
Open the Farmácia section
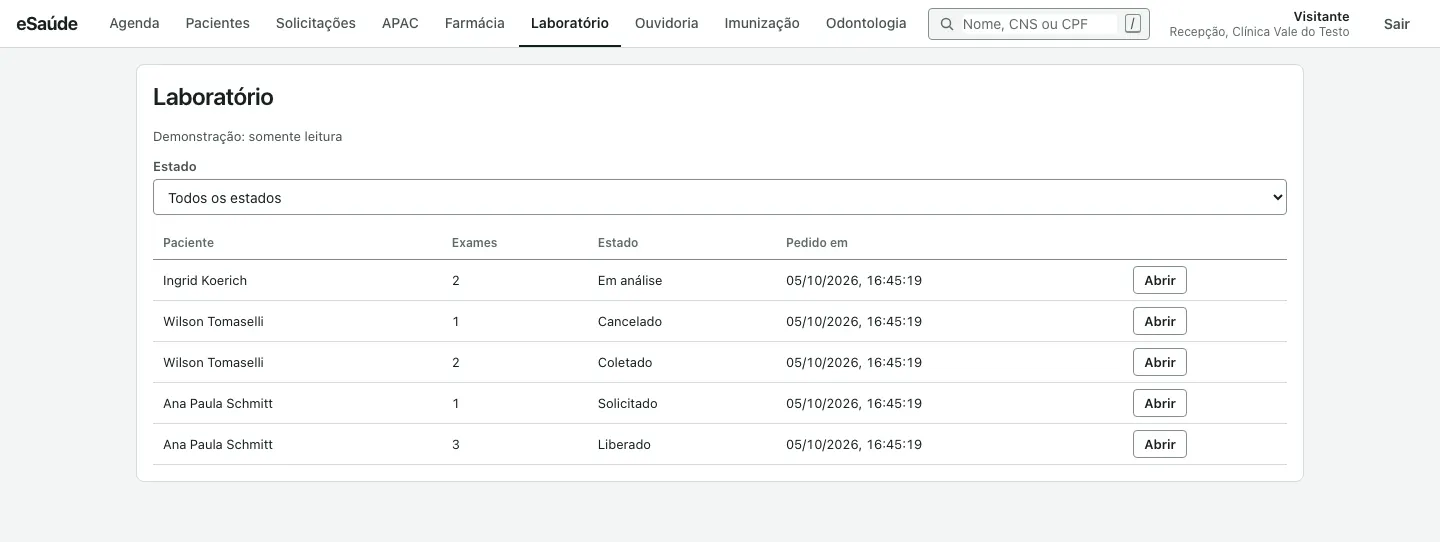[x=475, y=23]
